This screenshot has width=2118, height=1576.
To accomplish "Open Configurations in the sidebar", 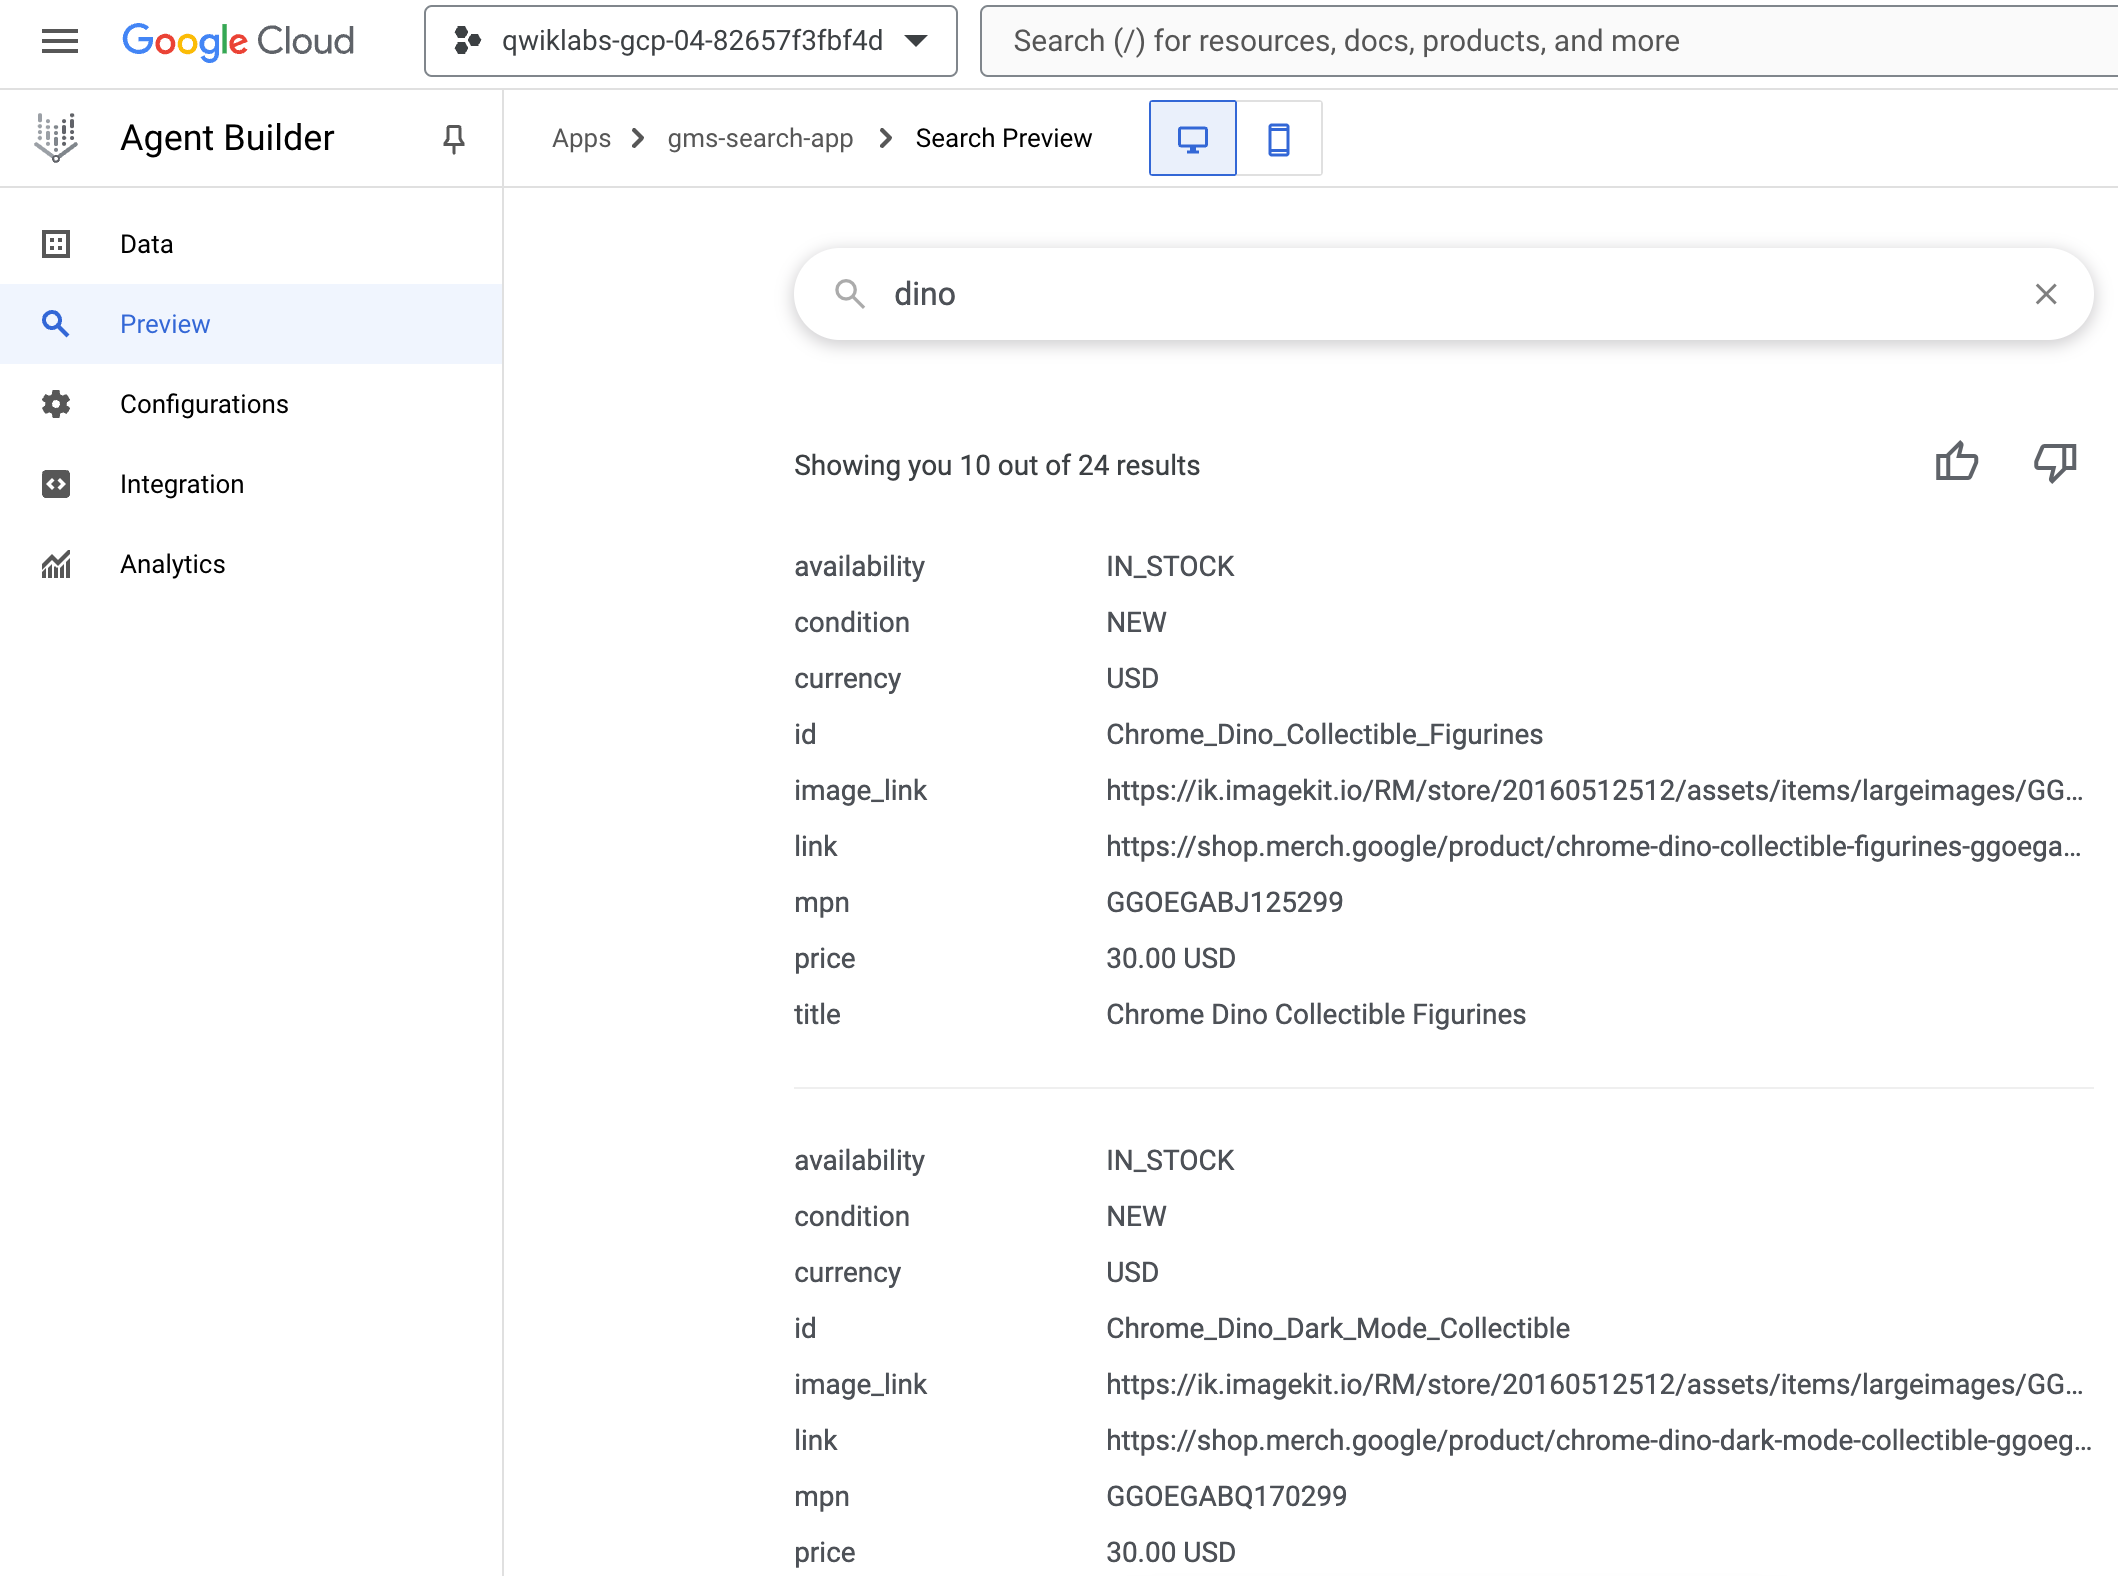I will (251, 404).
